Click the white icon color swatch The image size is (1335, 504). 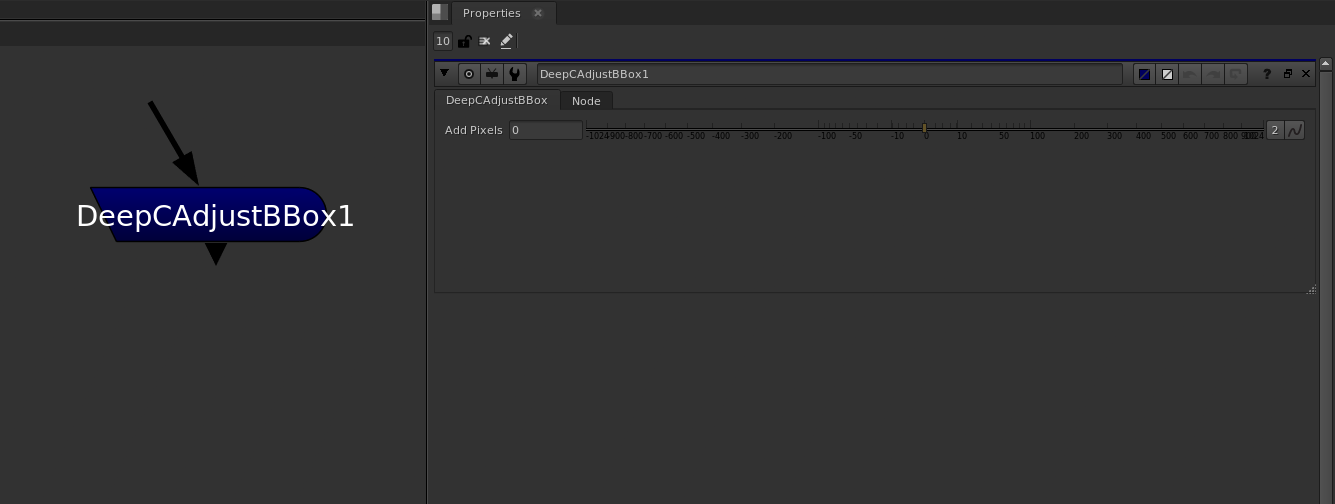click(1166, 74)
